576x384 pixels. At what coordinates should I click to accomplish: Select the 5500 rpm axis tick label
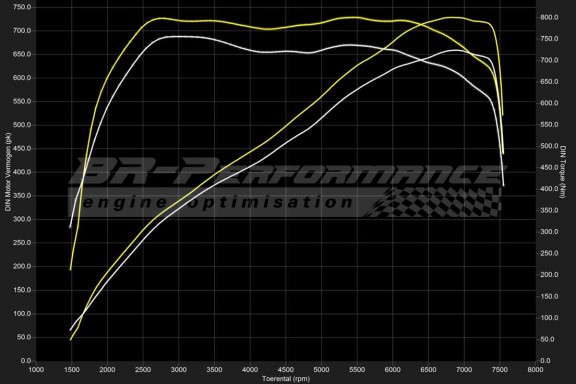click(357, 369)
